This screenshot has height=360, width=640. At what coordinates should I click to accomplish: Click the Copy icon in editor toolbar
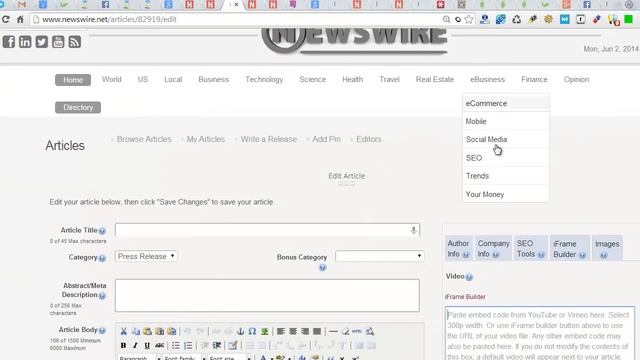[x=136, y=331]
